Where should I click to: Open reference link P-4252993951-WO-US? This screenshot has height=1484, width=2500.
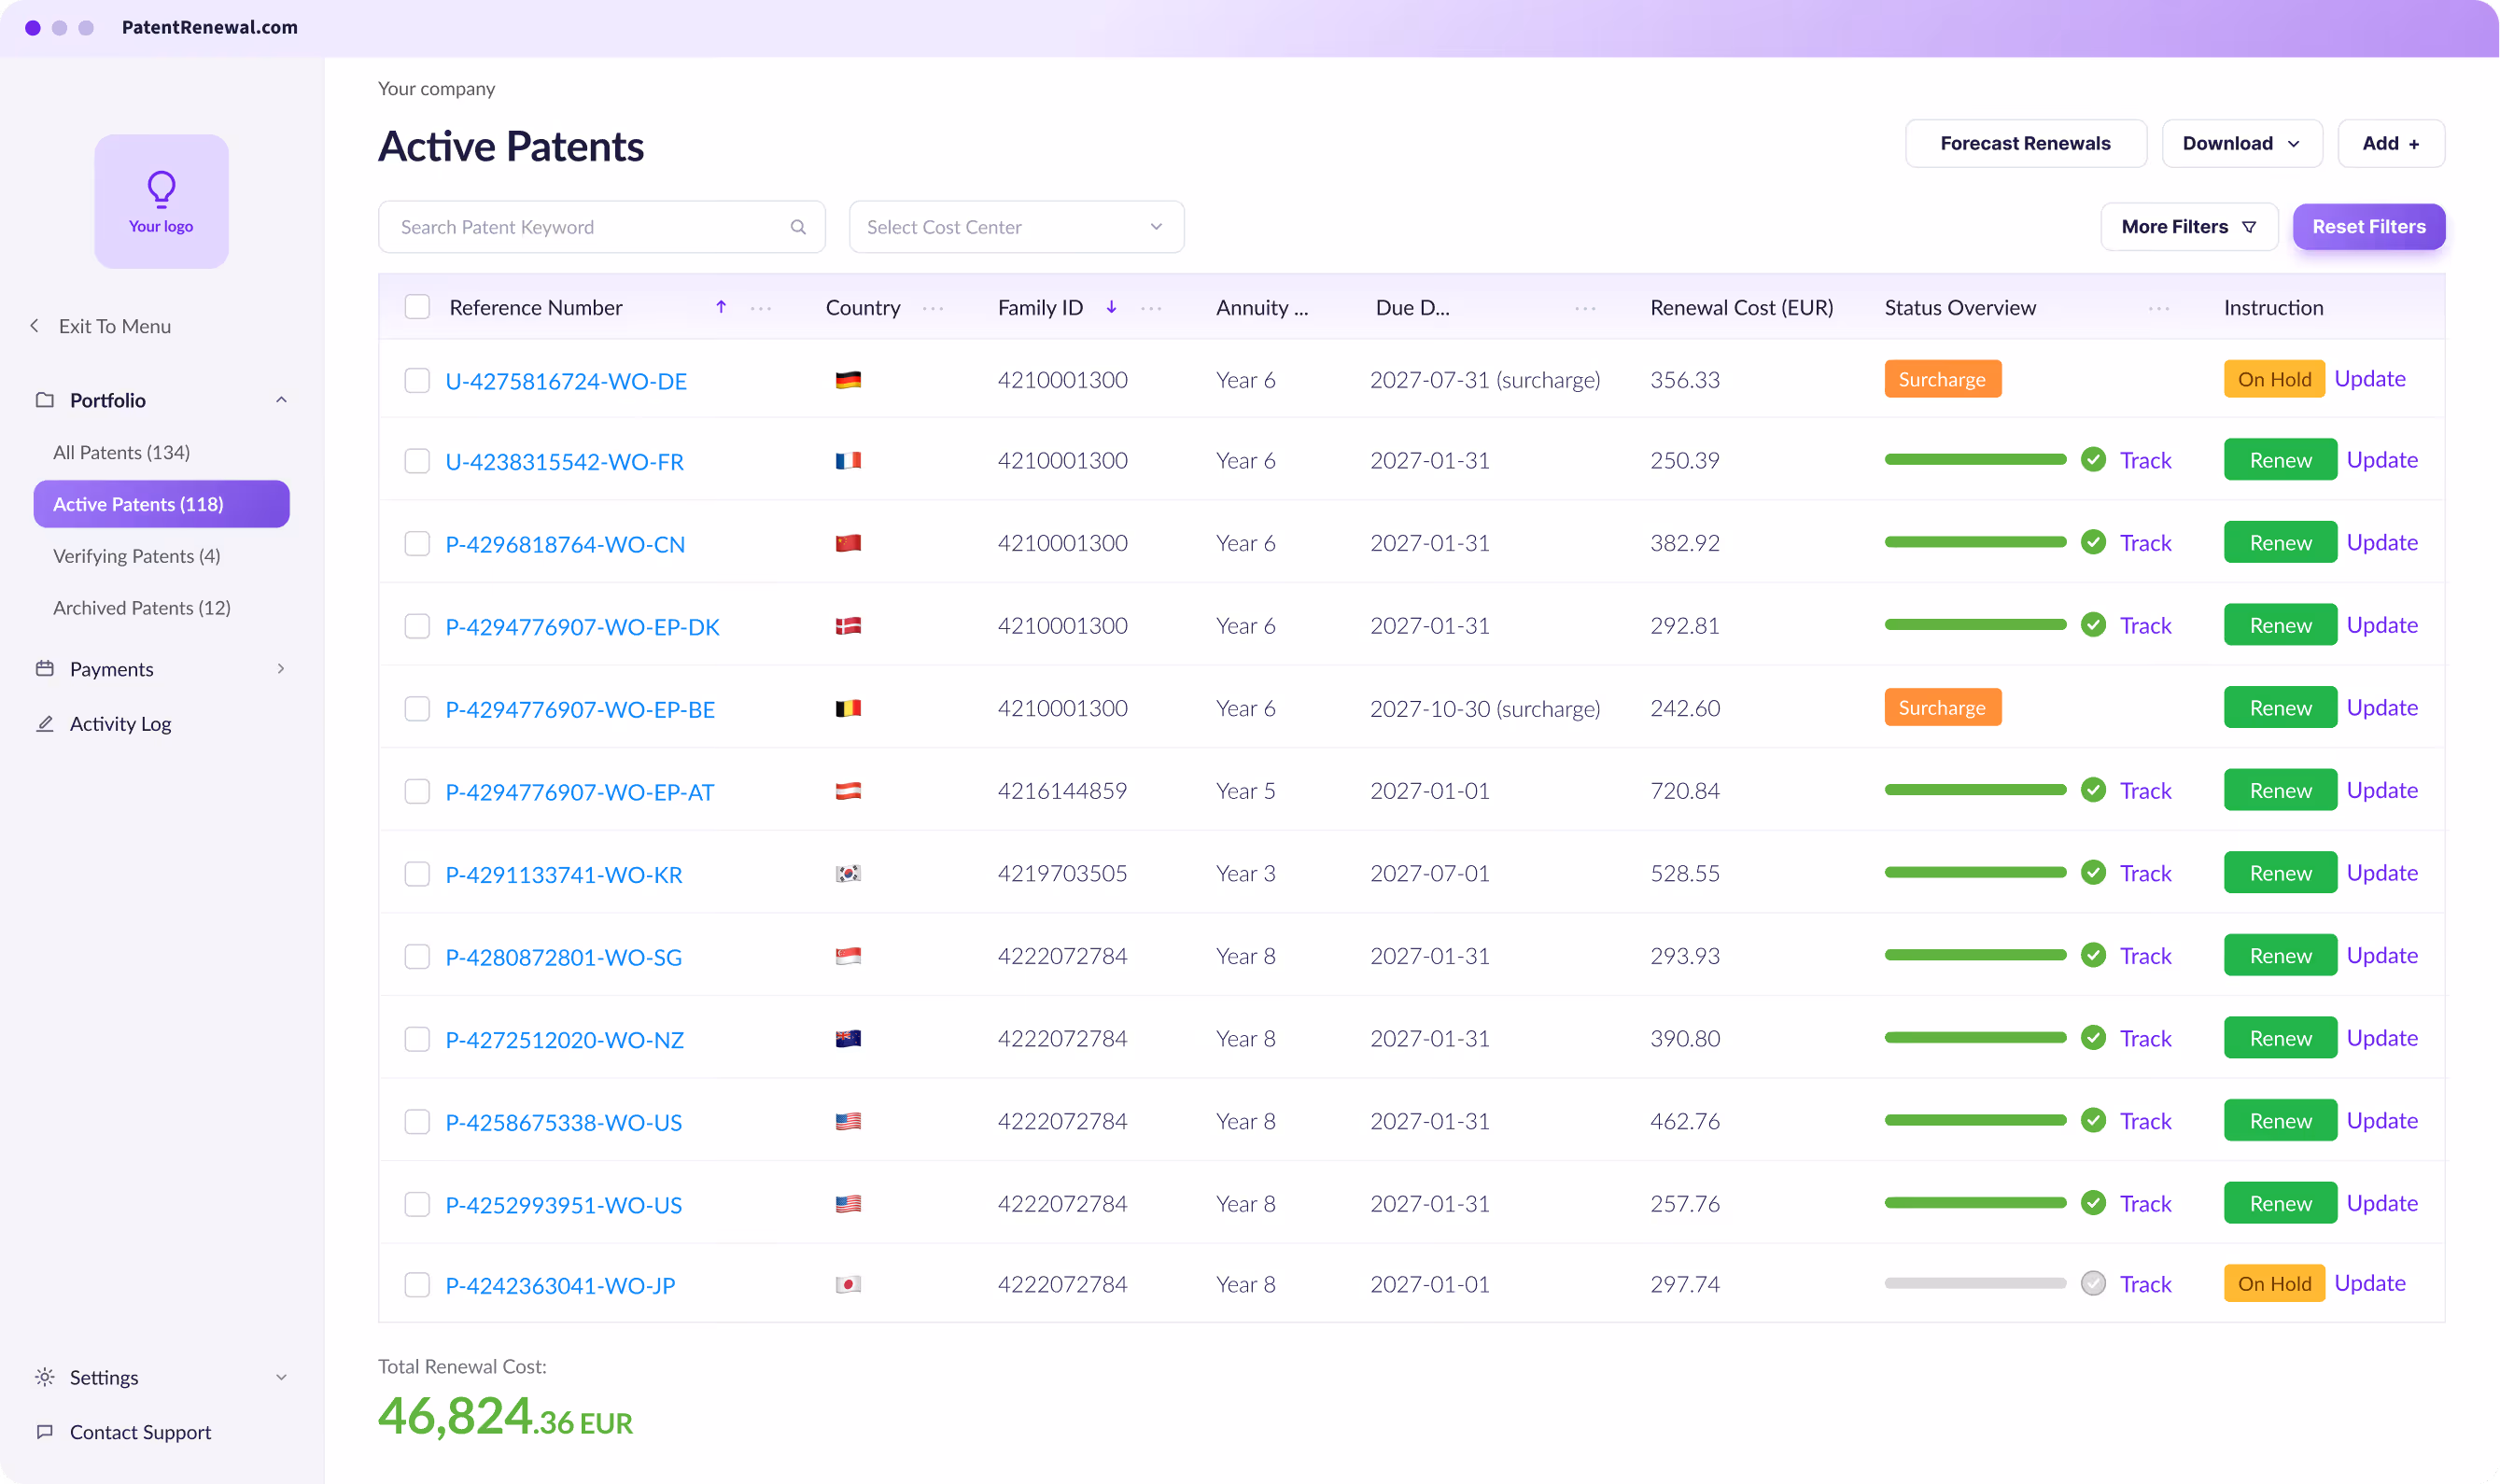[563, 1205]
